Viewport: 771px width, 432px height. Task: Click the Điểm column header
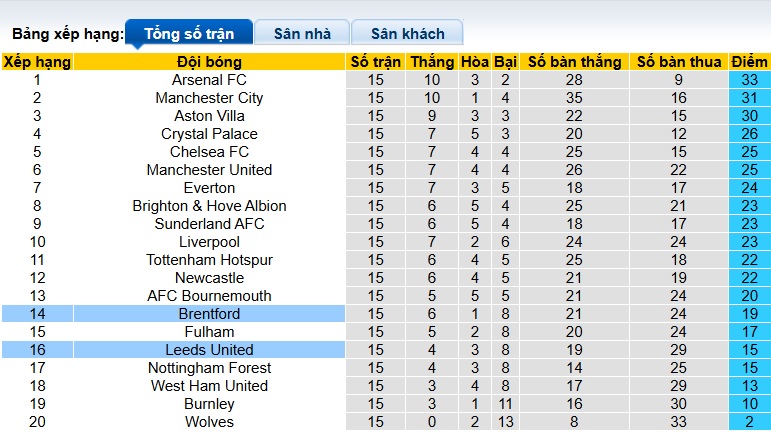pos(749,62)
